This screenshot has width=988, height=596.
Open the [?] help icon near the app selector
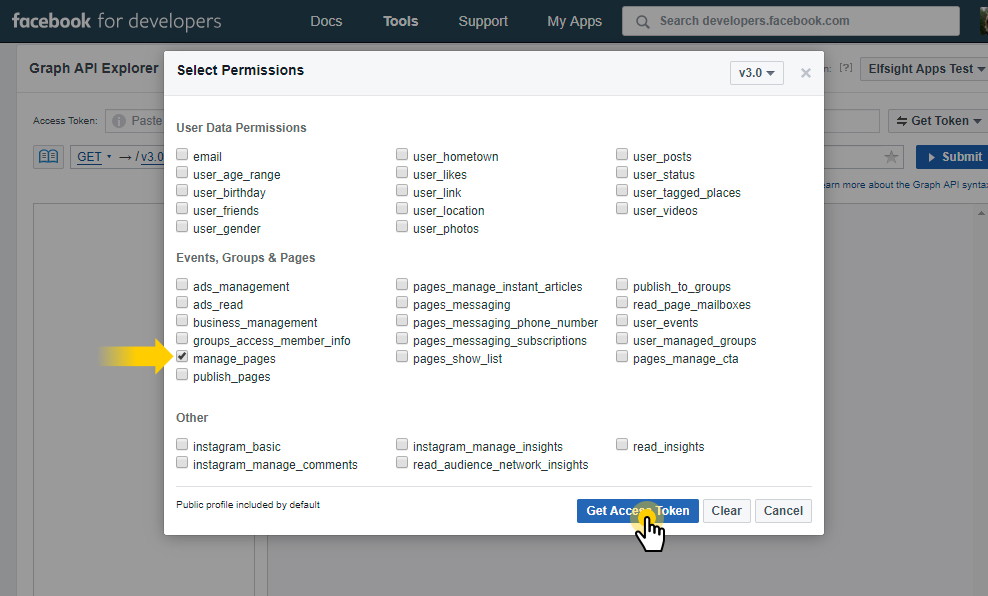(846, 69)
